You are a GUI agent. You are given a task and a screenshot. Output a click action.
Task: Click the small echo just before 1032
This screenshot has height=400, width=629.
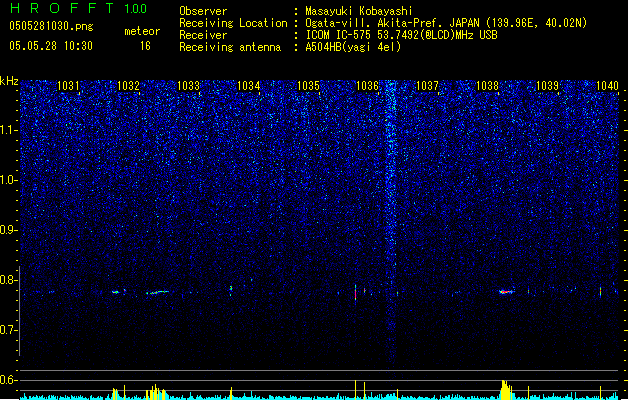pyautogui.click(x=116, y=292)
